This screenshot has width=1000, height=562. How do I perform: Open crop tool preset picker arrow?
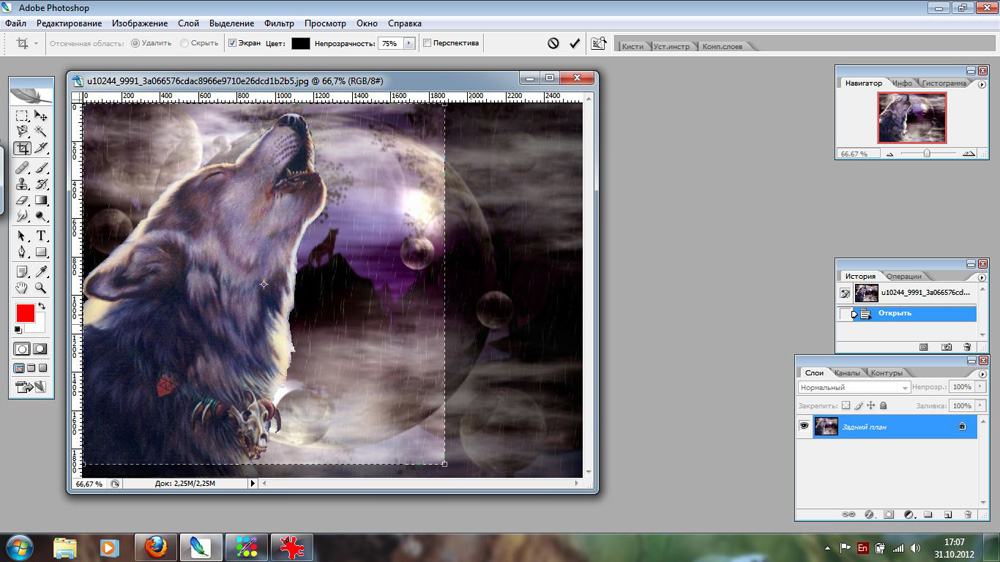coord(36,43)
